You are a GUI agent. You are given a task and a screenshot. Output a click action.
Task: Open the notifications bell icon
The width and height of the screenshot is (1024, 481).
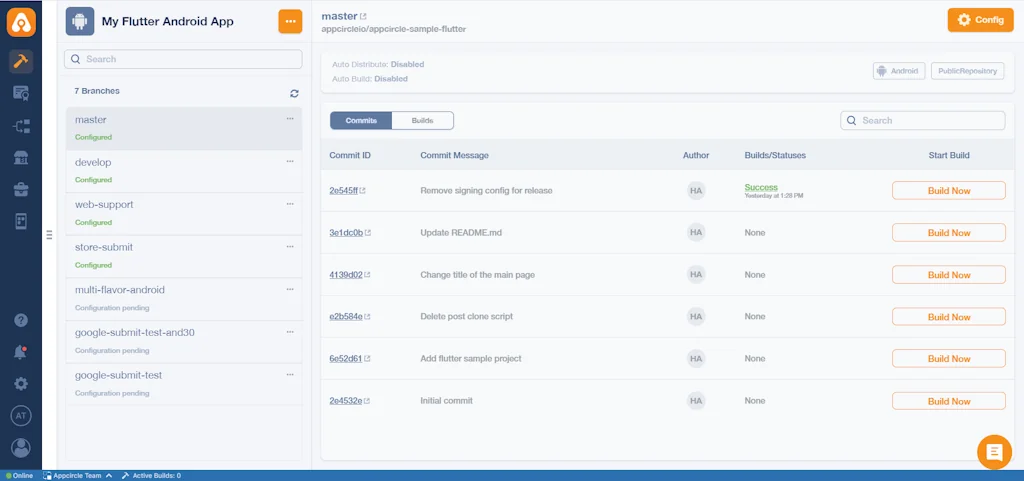tap(21, 352)
